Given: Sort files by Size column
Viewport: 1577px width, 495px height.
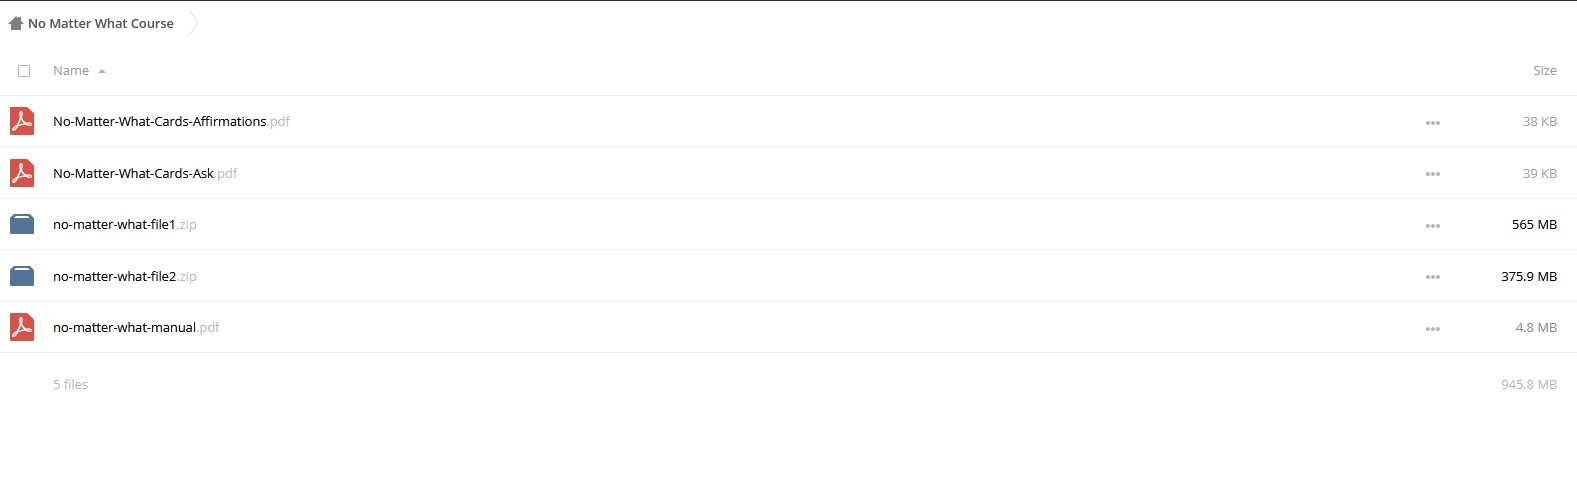Looking at the screenshot, I should point(1545,71).
